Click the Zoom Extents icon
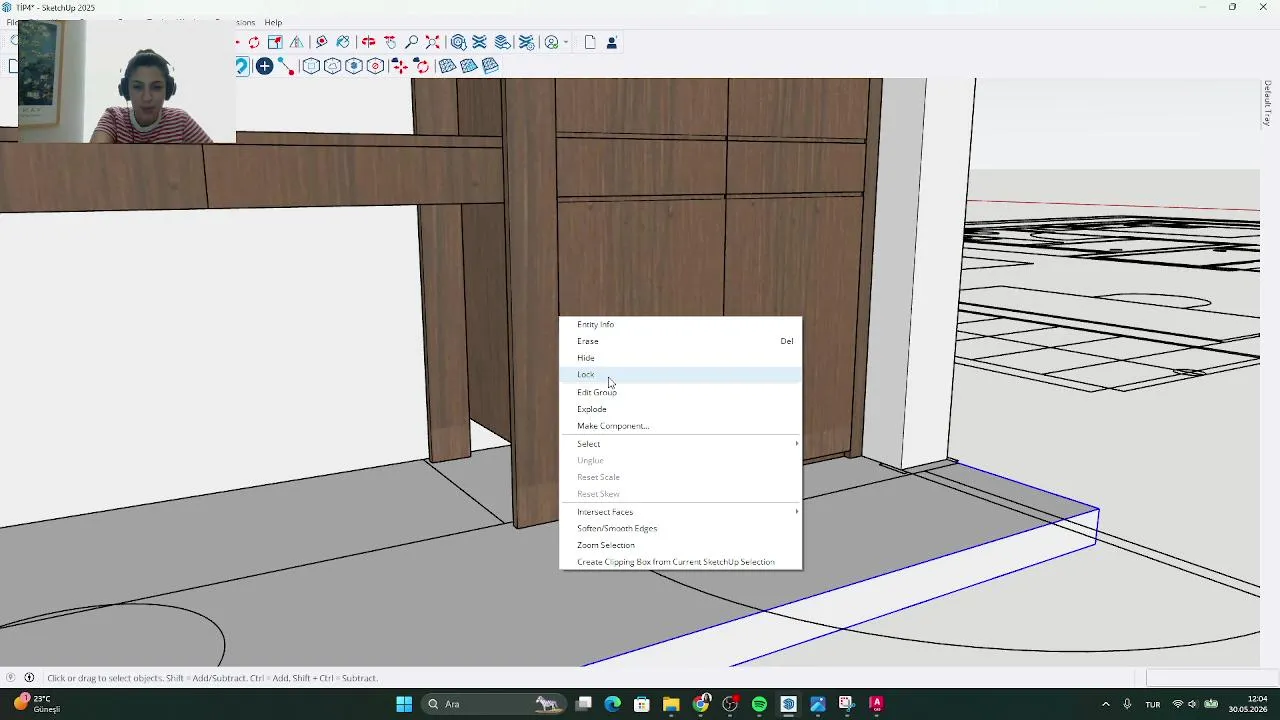The image size is (1280, 720). click(x=432, y=42)
